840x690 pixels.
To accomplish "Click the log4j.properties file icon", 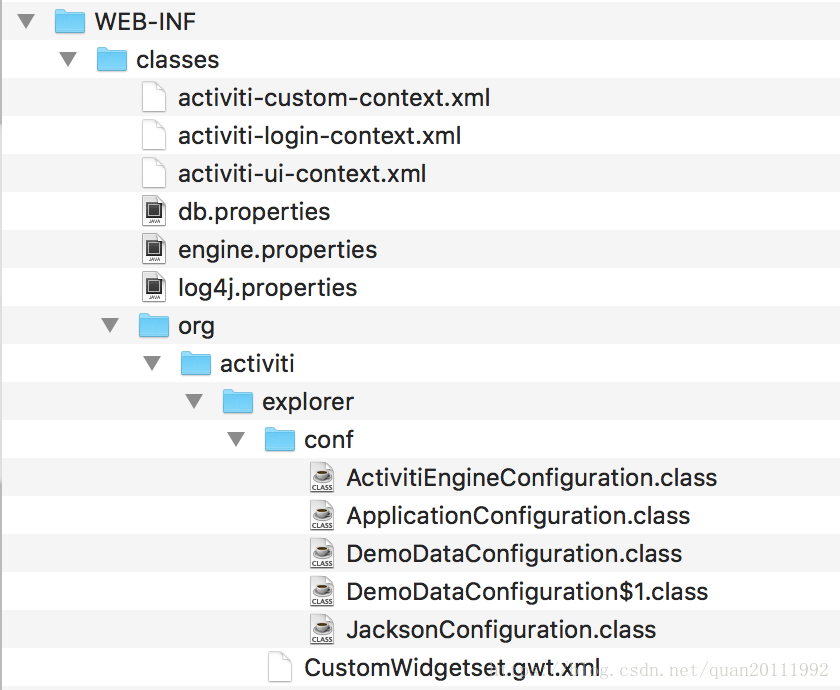I will pyautogui.click(x=154, y=287).
